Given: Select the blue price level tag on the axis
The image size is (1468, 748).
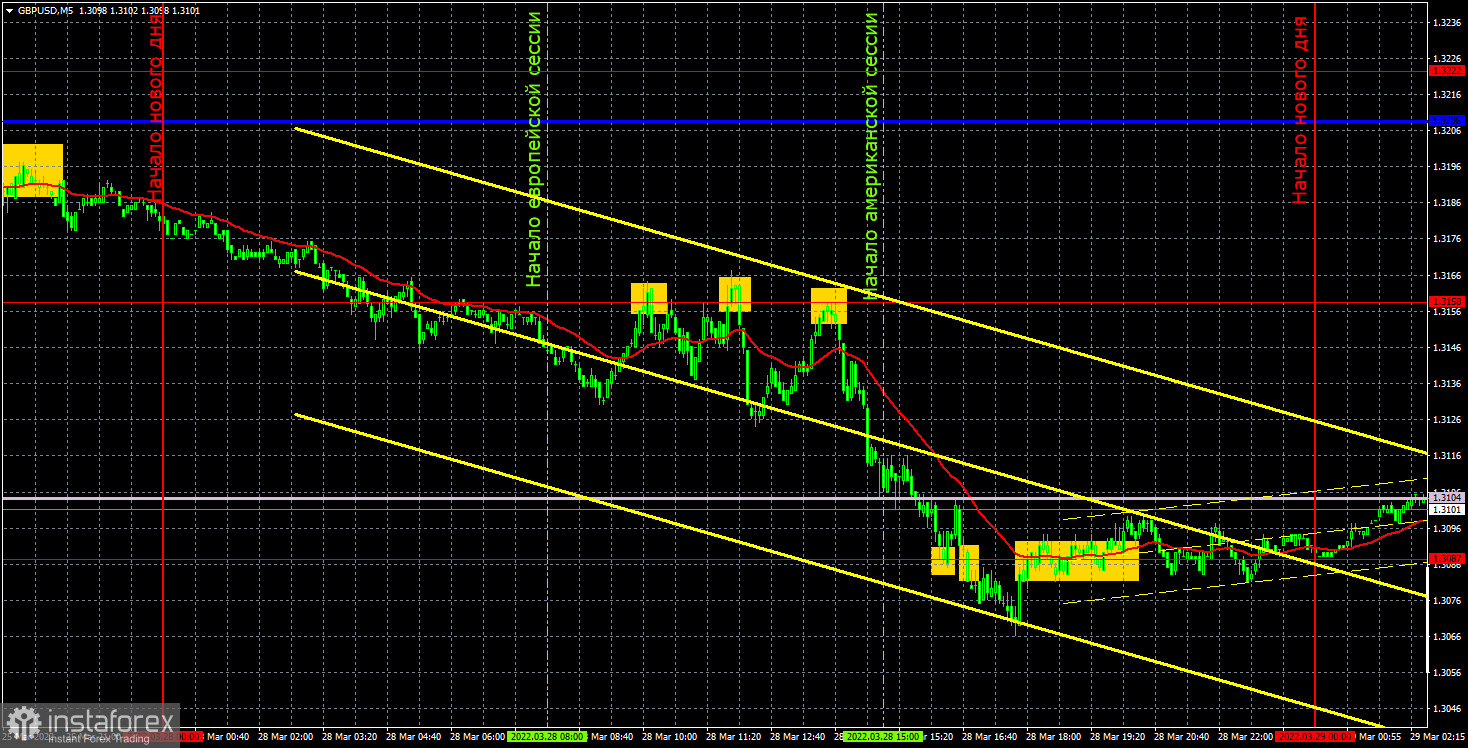Looking at the screenshot, I should 1447,121.
